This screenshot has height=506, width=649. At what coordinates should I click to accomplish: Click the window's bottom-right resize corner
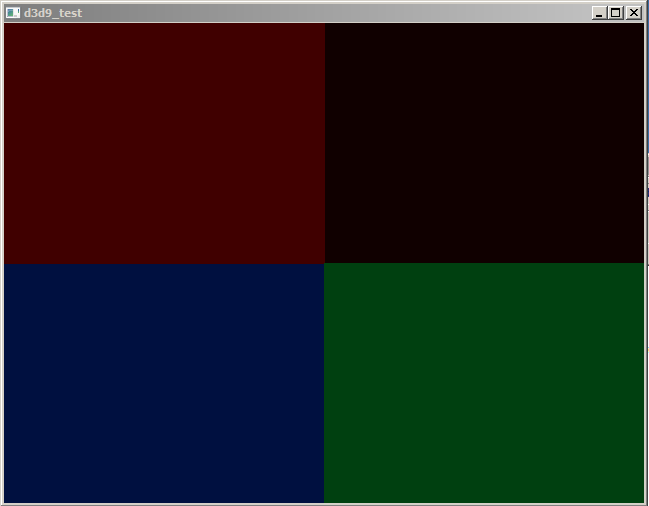pyautogui.click(x=645, y=503)
